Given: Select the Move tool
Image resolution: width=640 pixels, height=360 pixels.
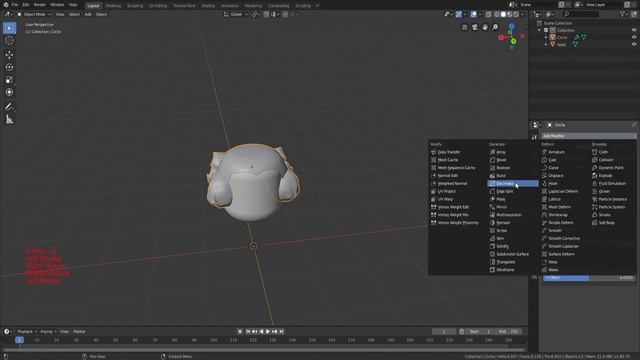Looking at the screenshot, I should [x=9, y=55].
